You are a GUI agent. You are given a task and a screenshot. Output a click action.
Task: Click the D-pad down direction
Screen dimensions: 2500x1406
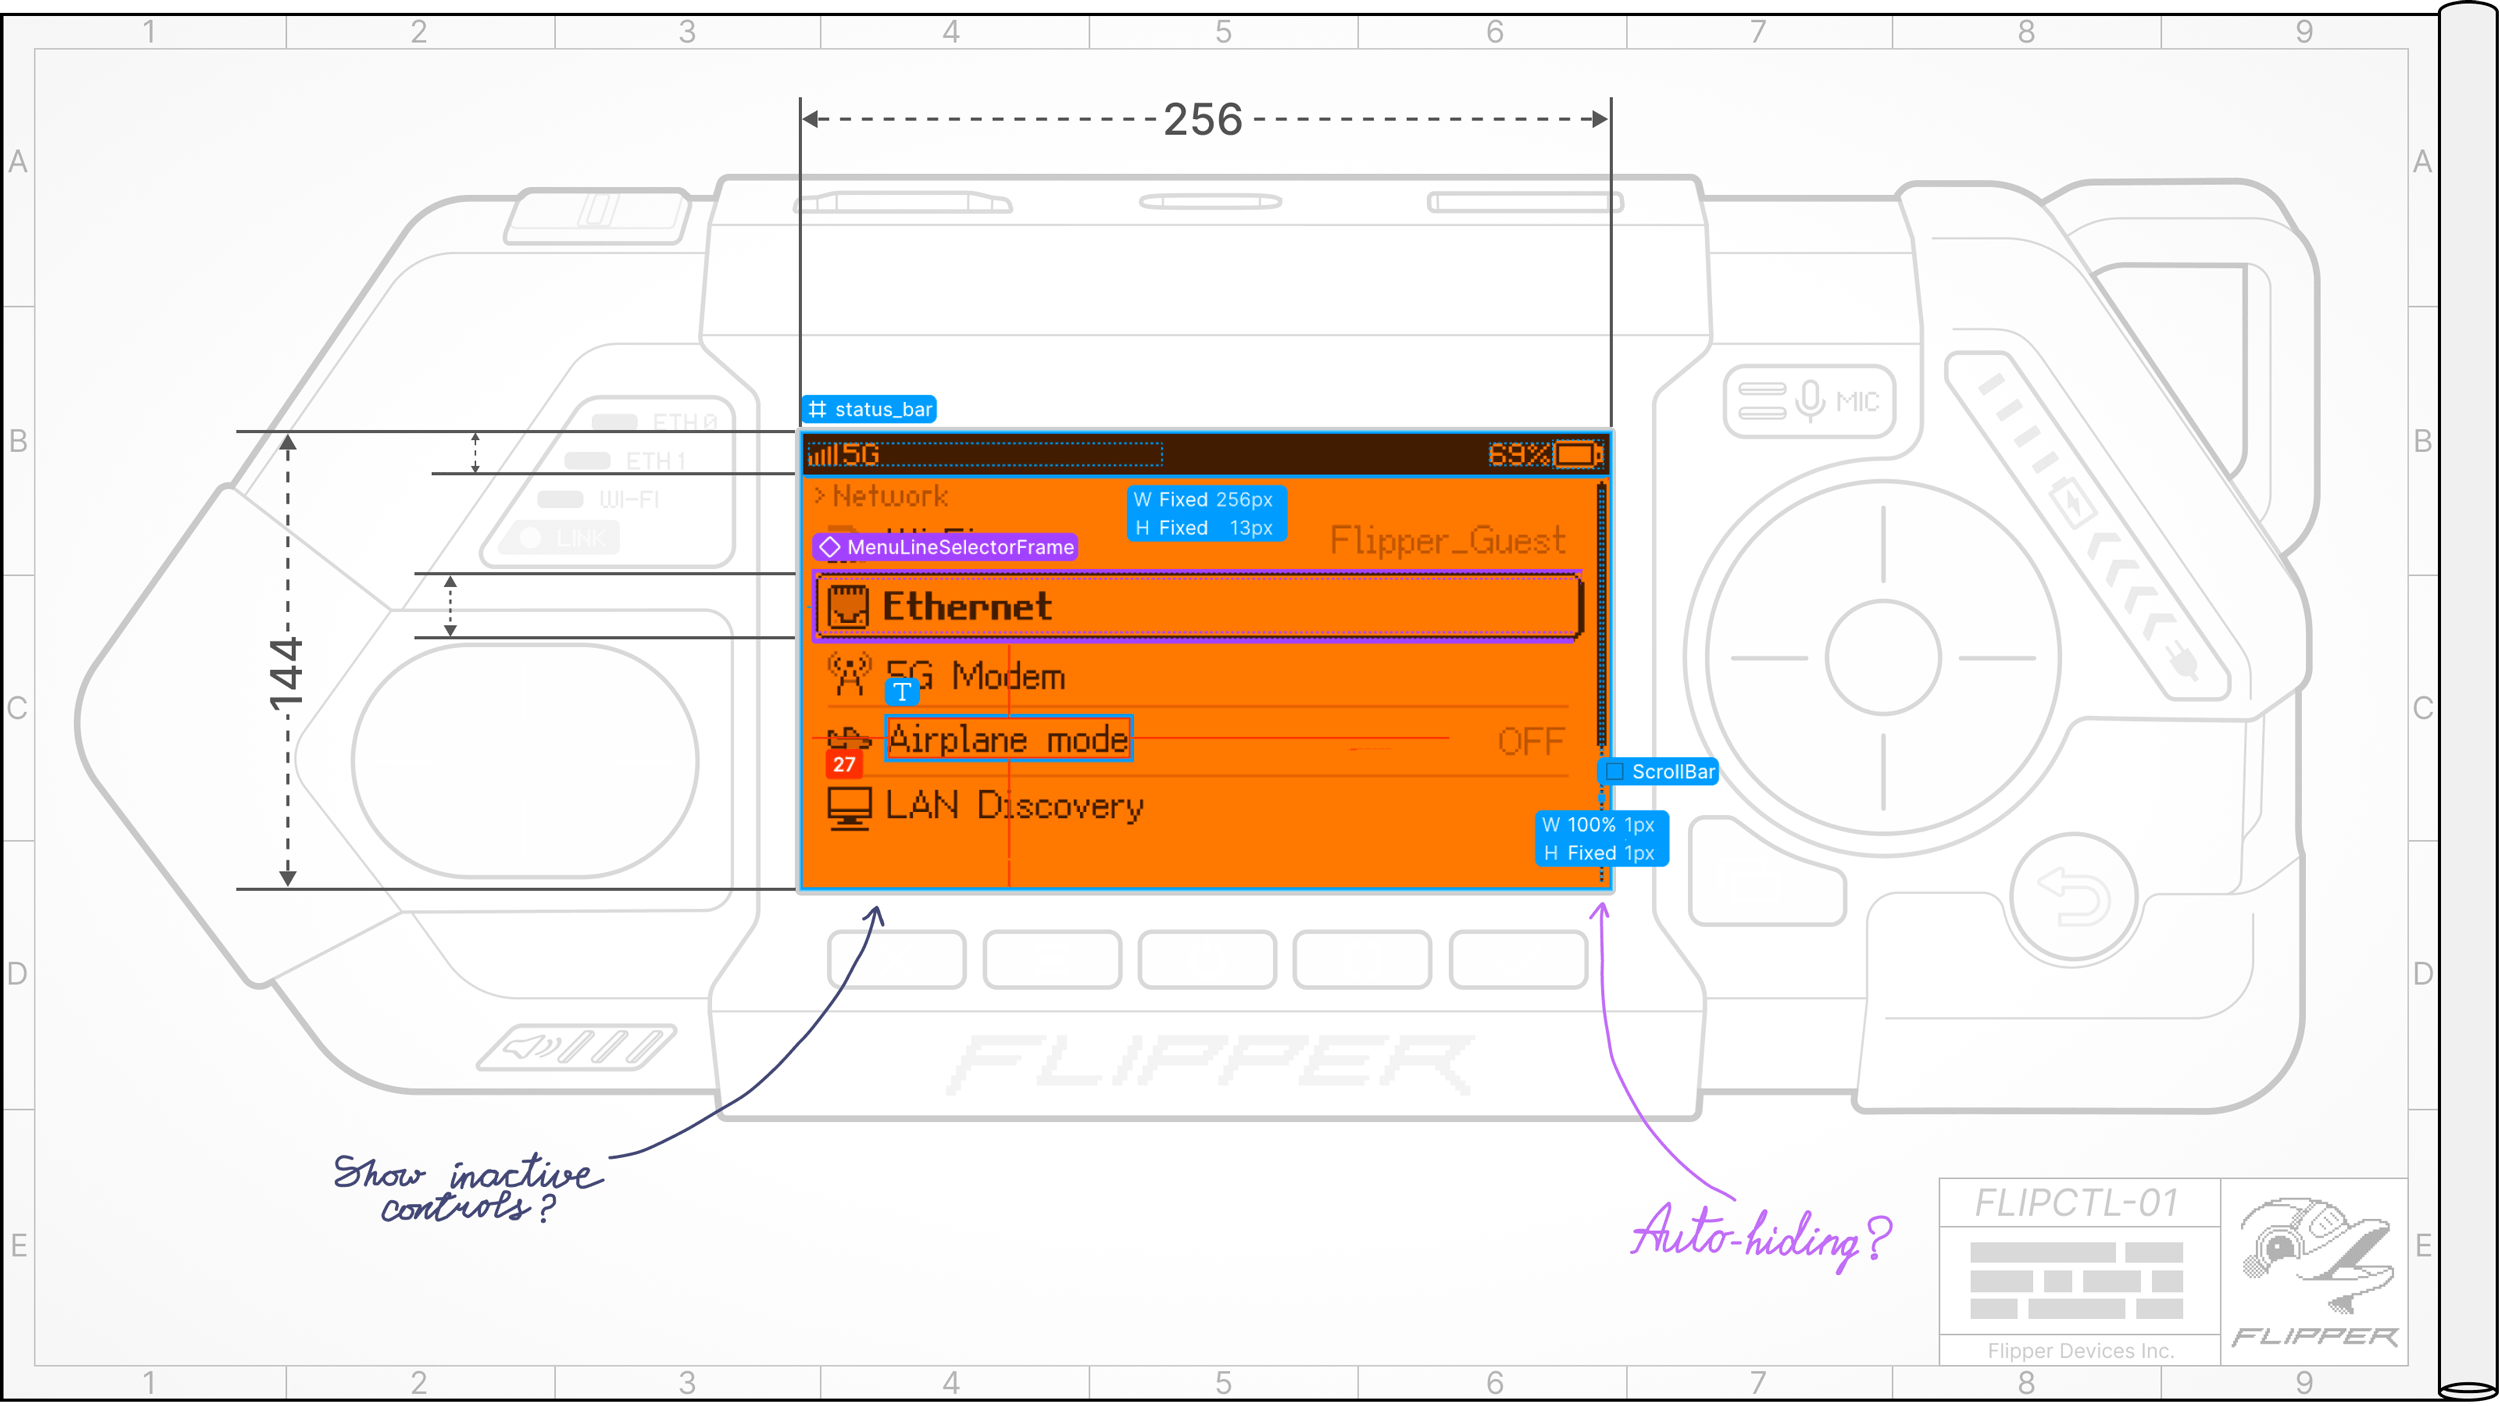point(1884,772)
